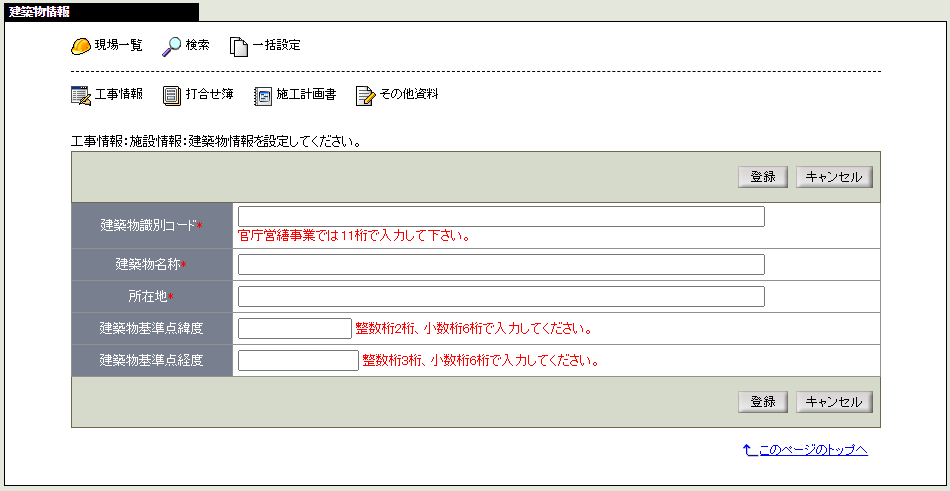950x491 pixels.
Task: Go to the 施工計画書 label
Action: pyautogui.click(x=306, y=95)
